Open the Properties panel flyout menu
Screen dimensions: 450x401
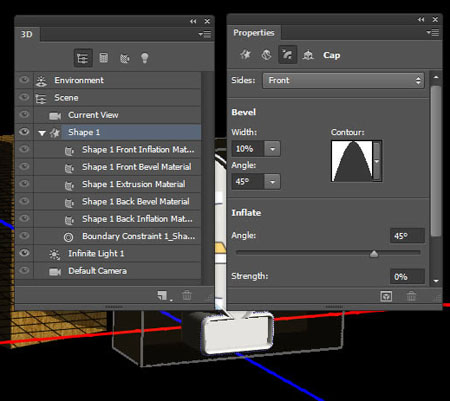click(x=433, y=33)
